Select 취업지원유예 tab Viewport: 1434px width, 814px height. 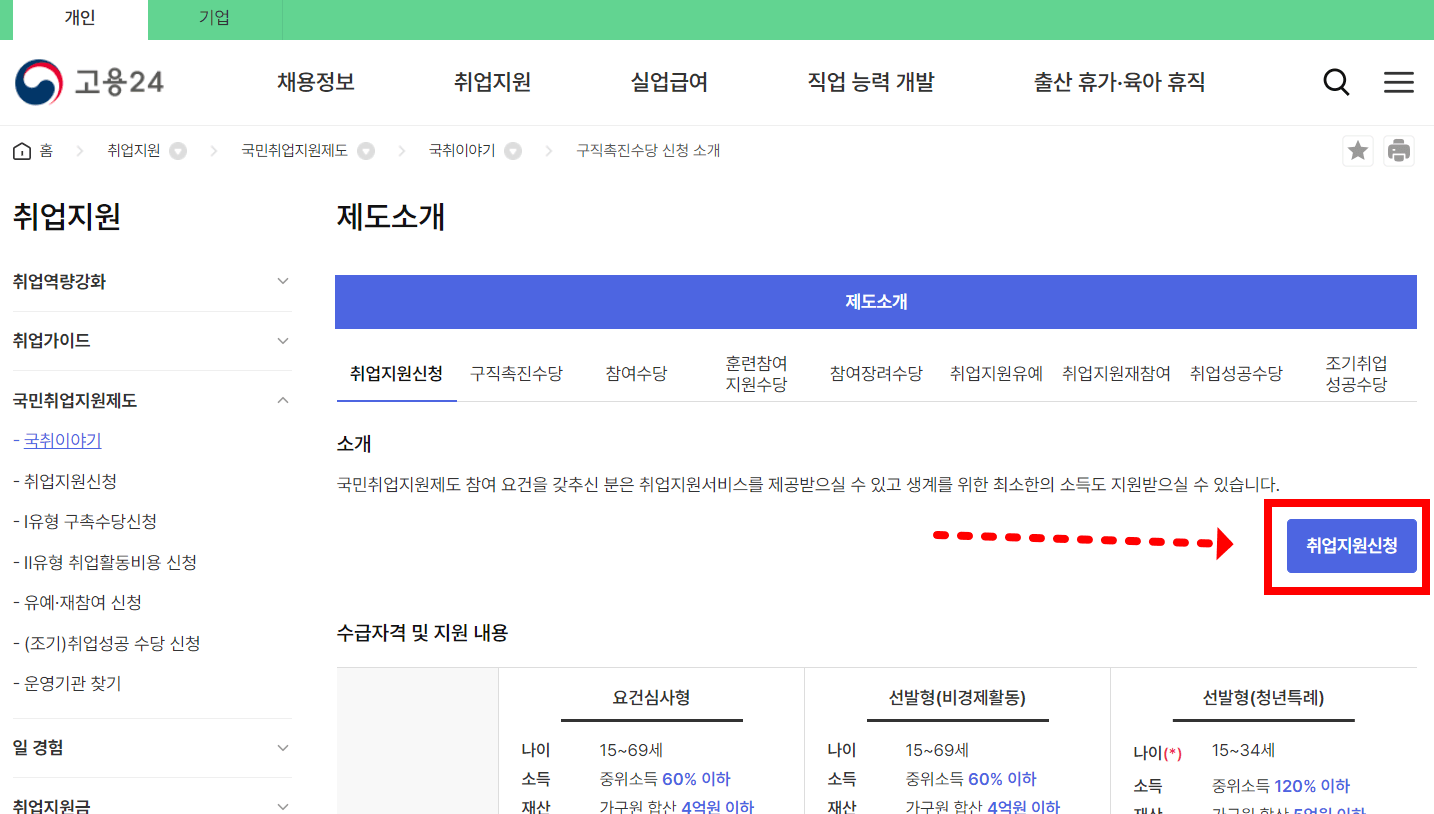click(x=996, y=374)
